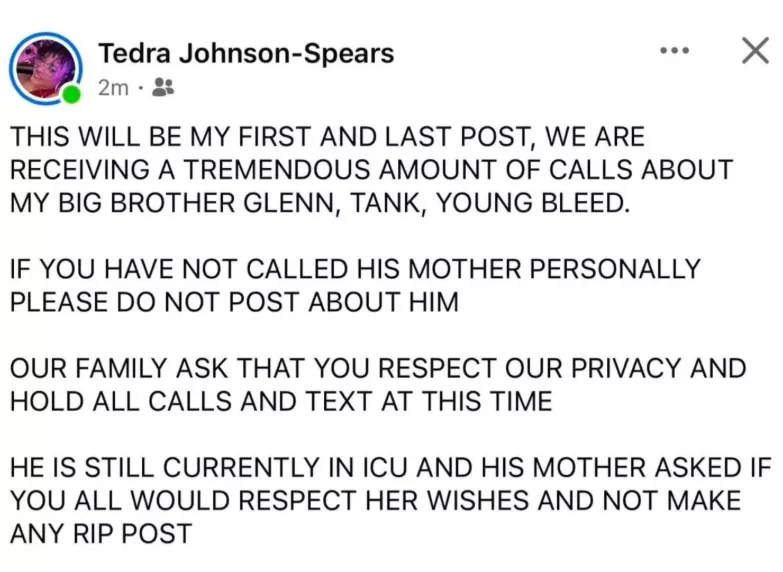Screen dimensions: 783x572
Task: Close the post with the X icon
Action: (x=754, y=50)
